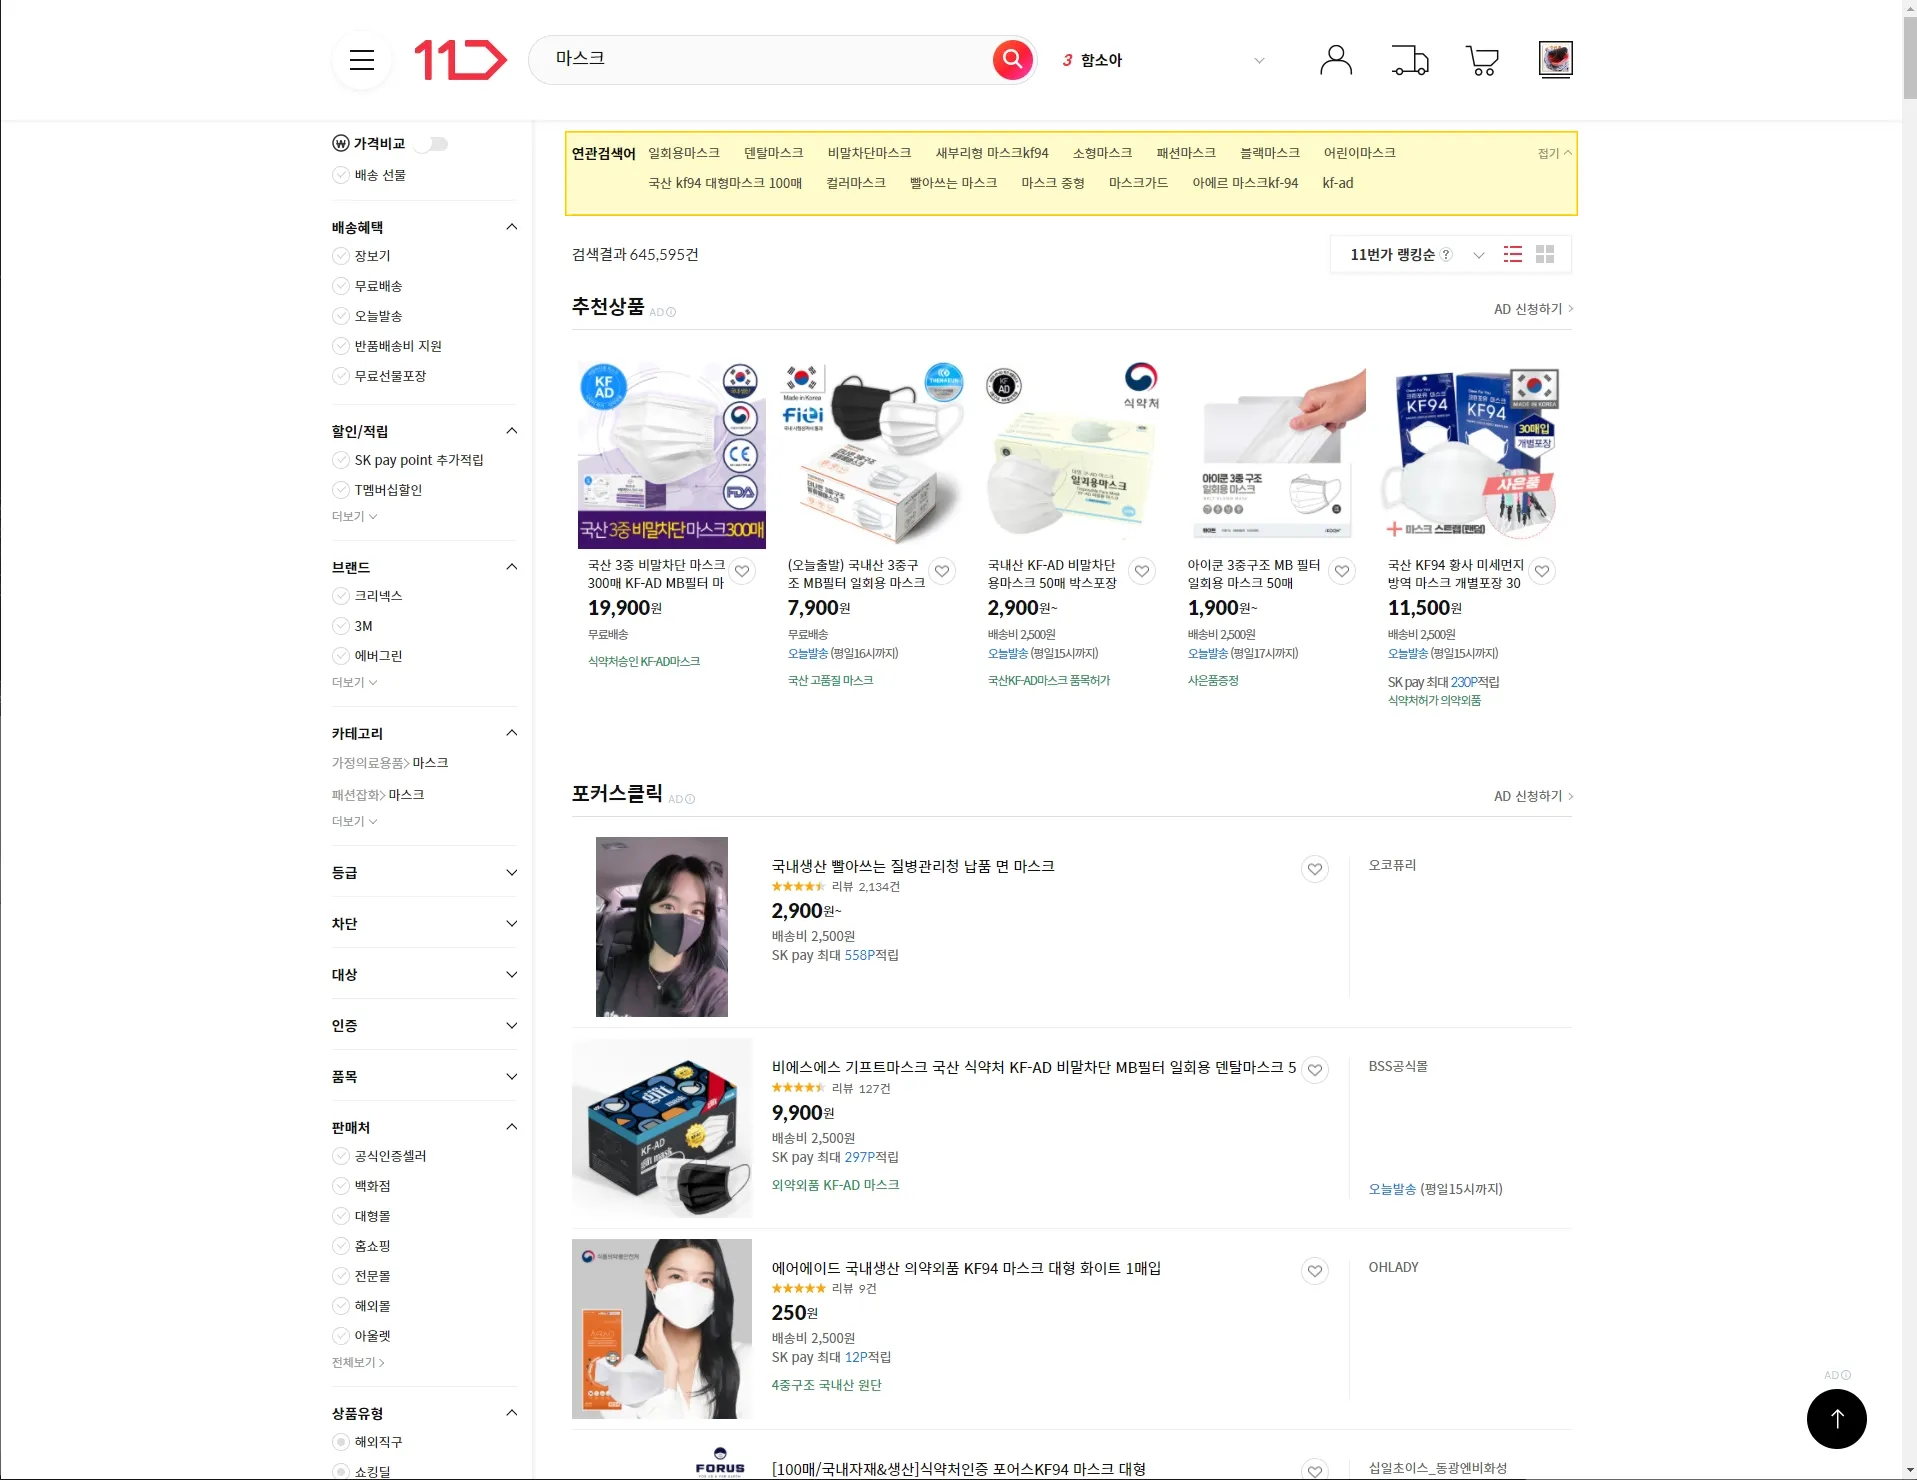Expand the 등급 filter section
The height and width of the screenshot is (1480, 1917).
(x=512, y=873)
